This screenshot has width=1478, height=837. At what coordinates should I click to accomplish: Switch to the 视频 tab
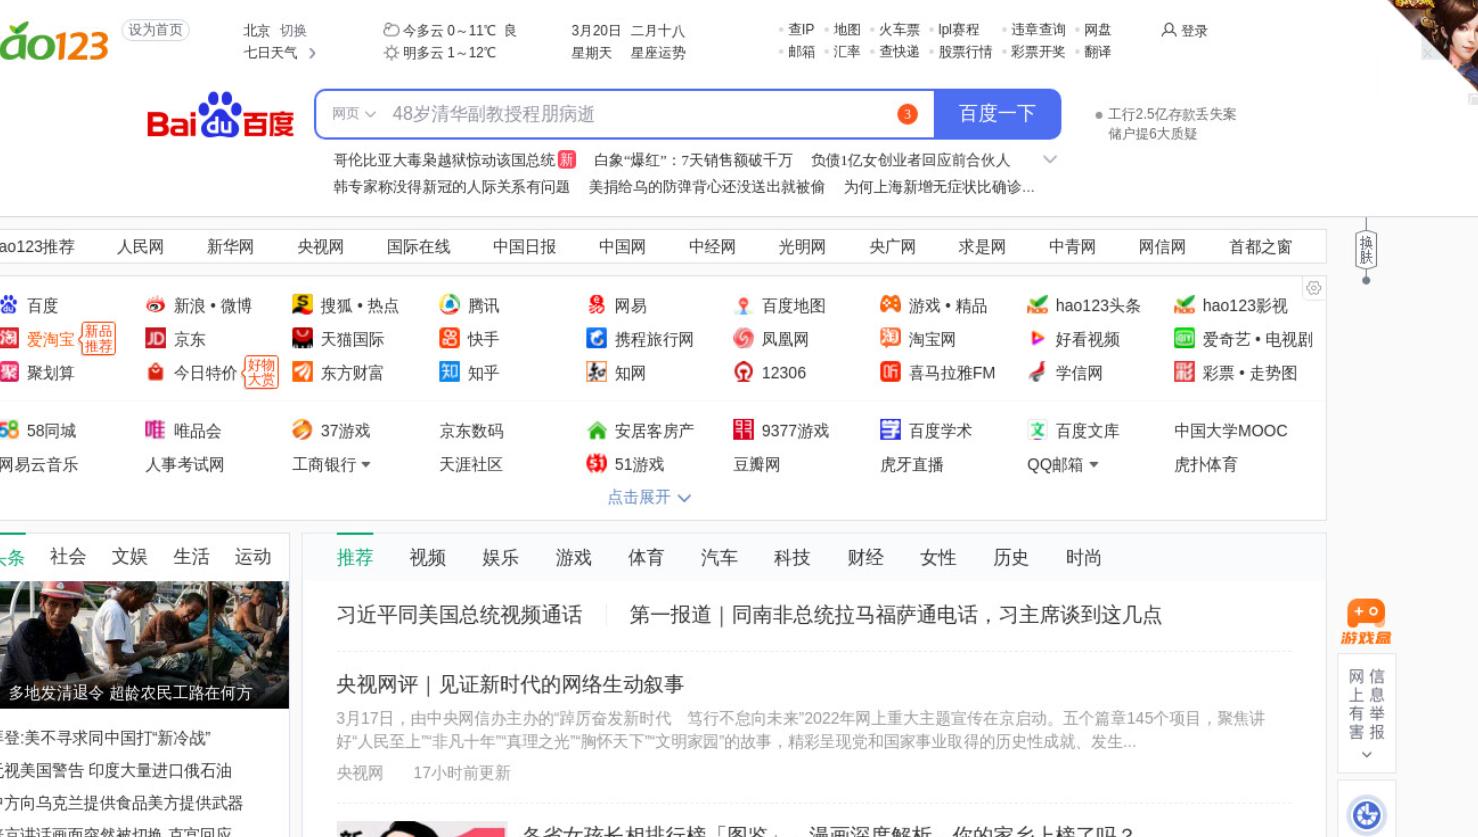[428, 557]
